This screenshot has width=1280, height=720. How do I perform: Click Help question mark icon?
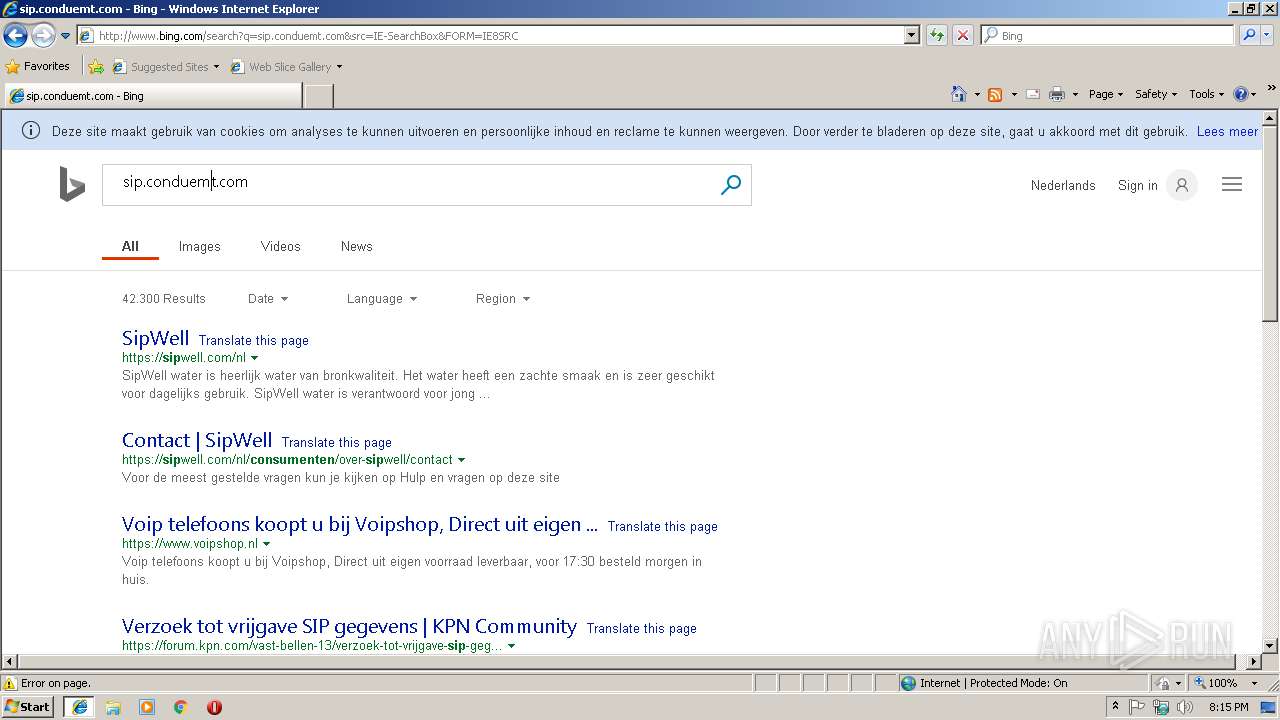[x=1241, y=94]
